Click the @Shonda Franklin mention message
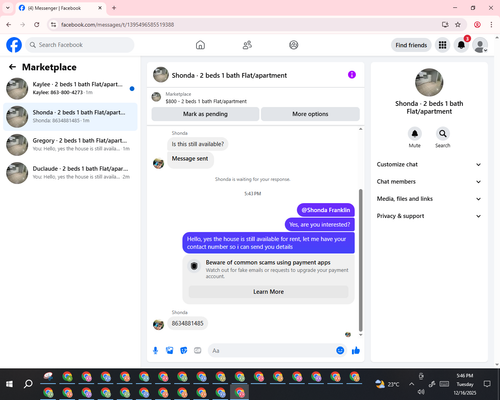Image resolution: width=500 pixels, height=400 pixels. [326, 210]
